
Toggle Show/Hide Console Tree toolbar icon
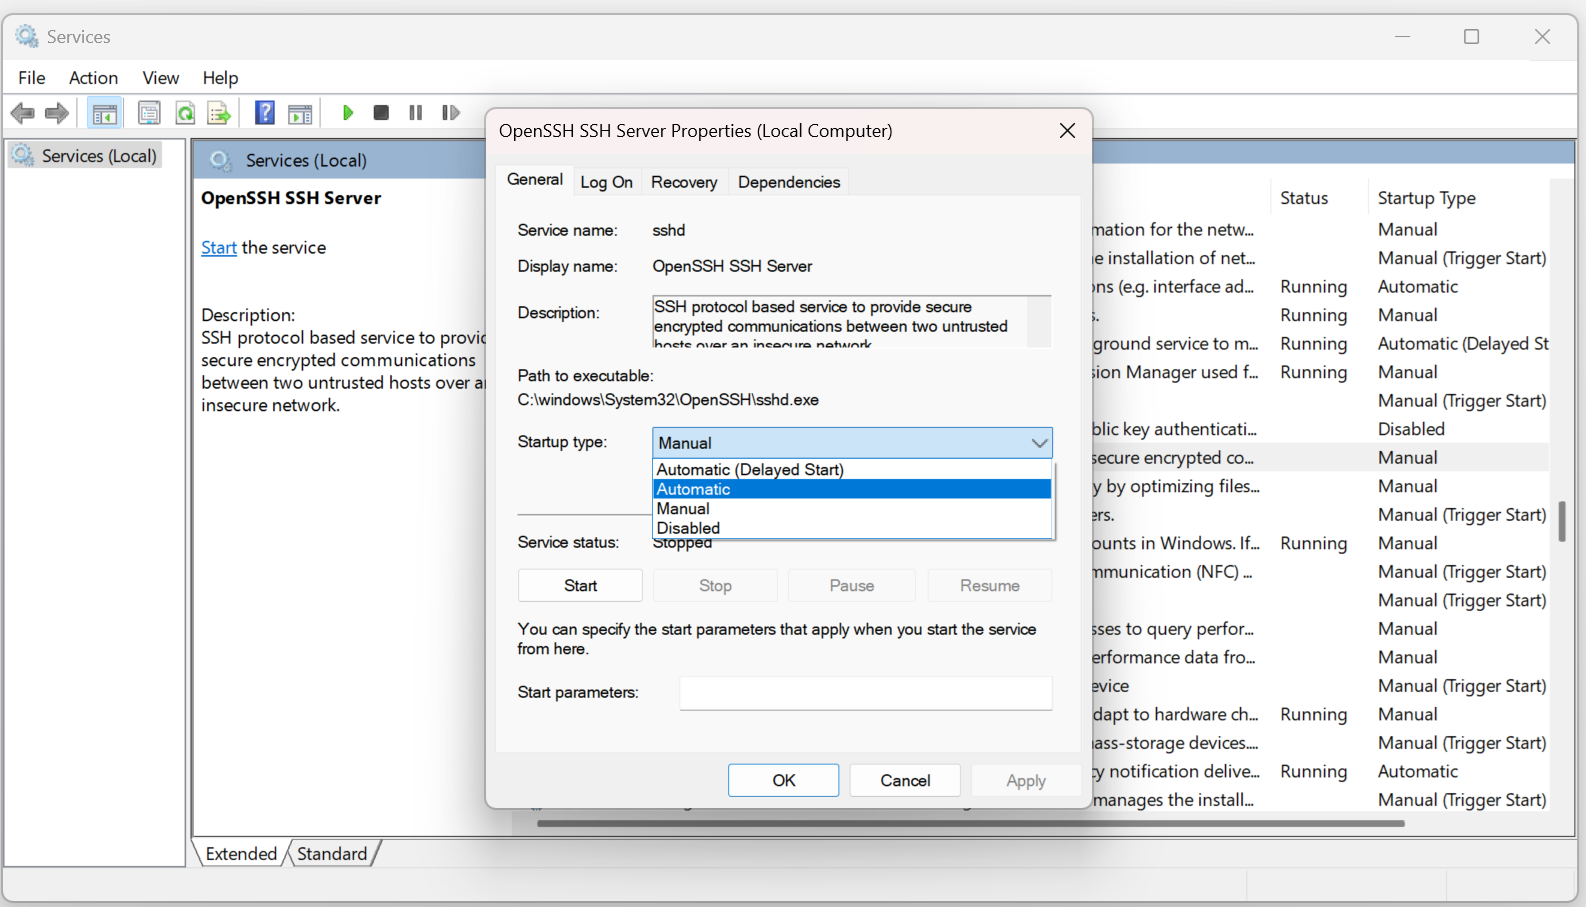(104, 113)
